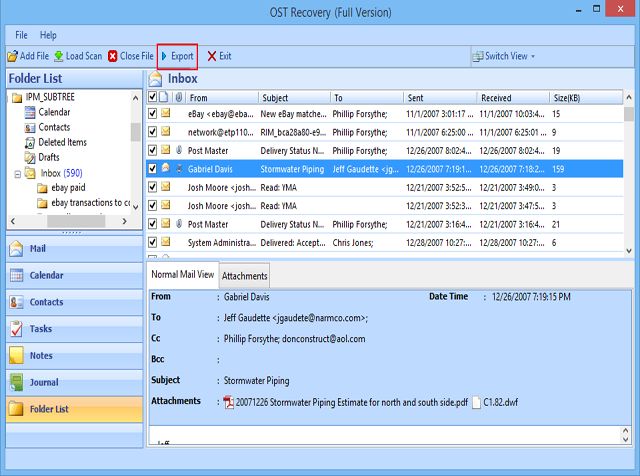Open the Journal navigation pane
Screen dimensions: 640x476
click(x=74, y=382)
